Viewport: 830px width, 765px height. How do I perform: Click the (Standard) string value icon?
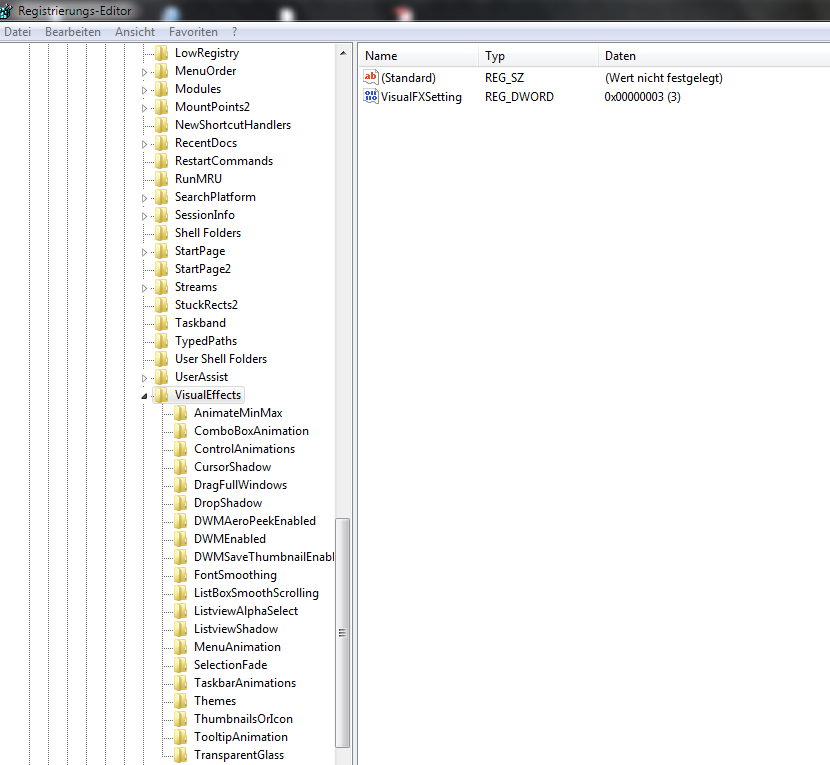pyautogui.click(x=371, y=78)
